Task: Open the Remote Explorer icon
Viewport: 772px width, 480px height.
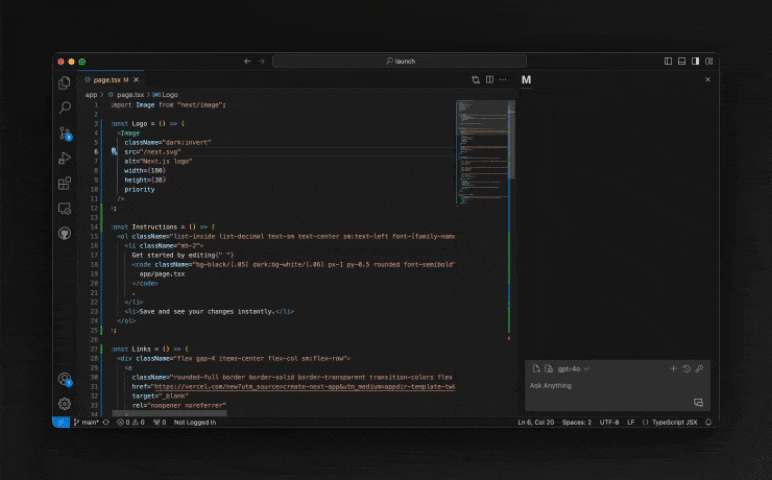Action: pyautogui.click(x=64, y=208)
